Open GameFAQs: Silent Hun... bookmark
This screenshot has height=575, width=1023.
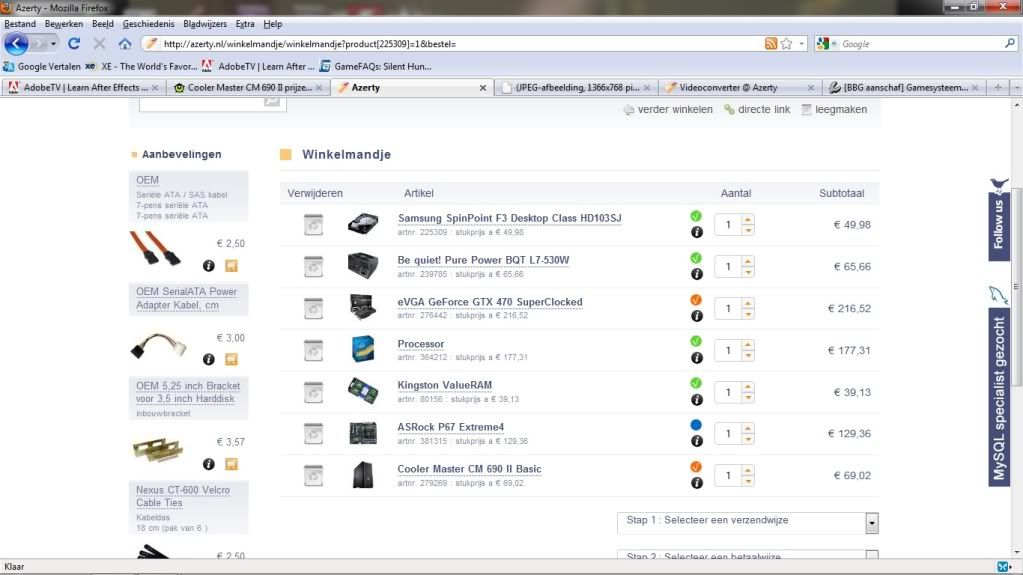[x=376, y=67]
